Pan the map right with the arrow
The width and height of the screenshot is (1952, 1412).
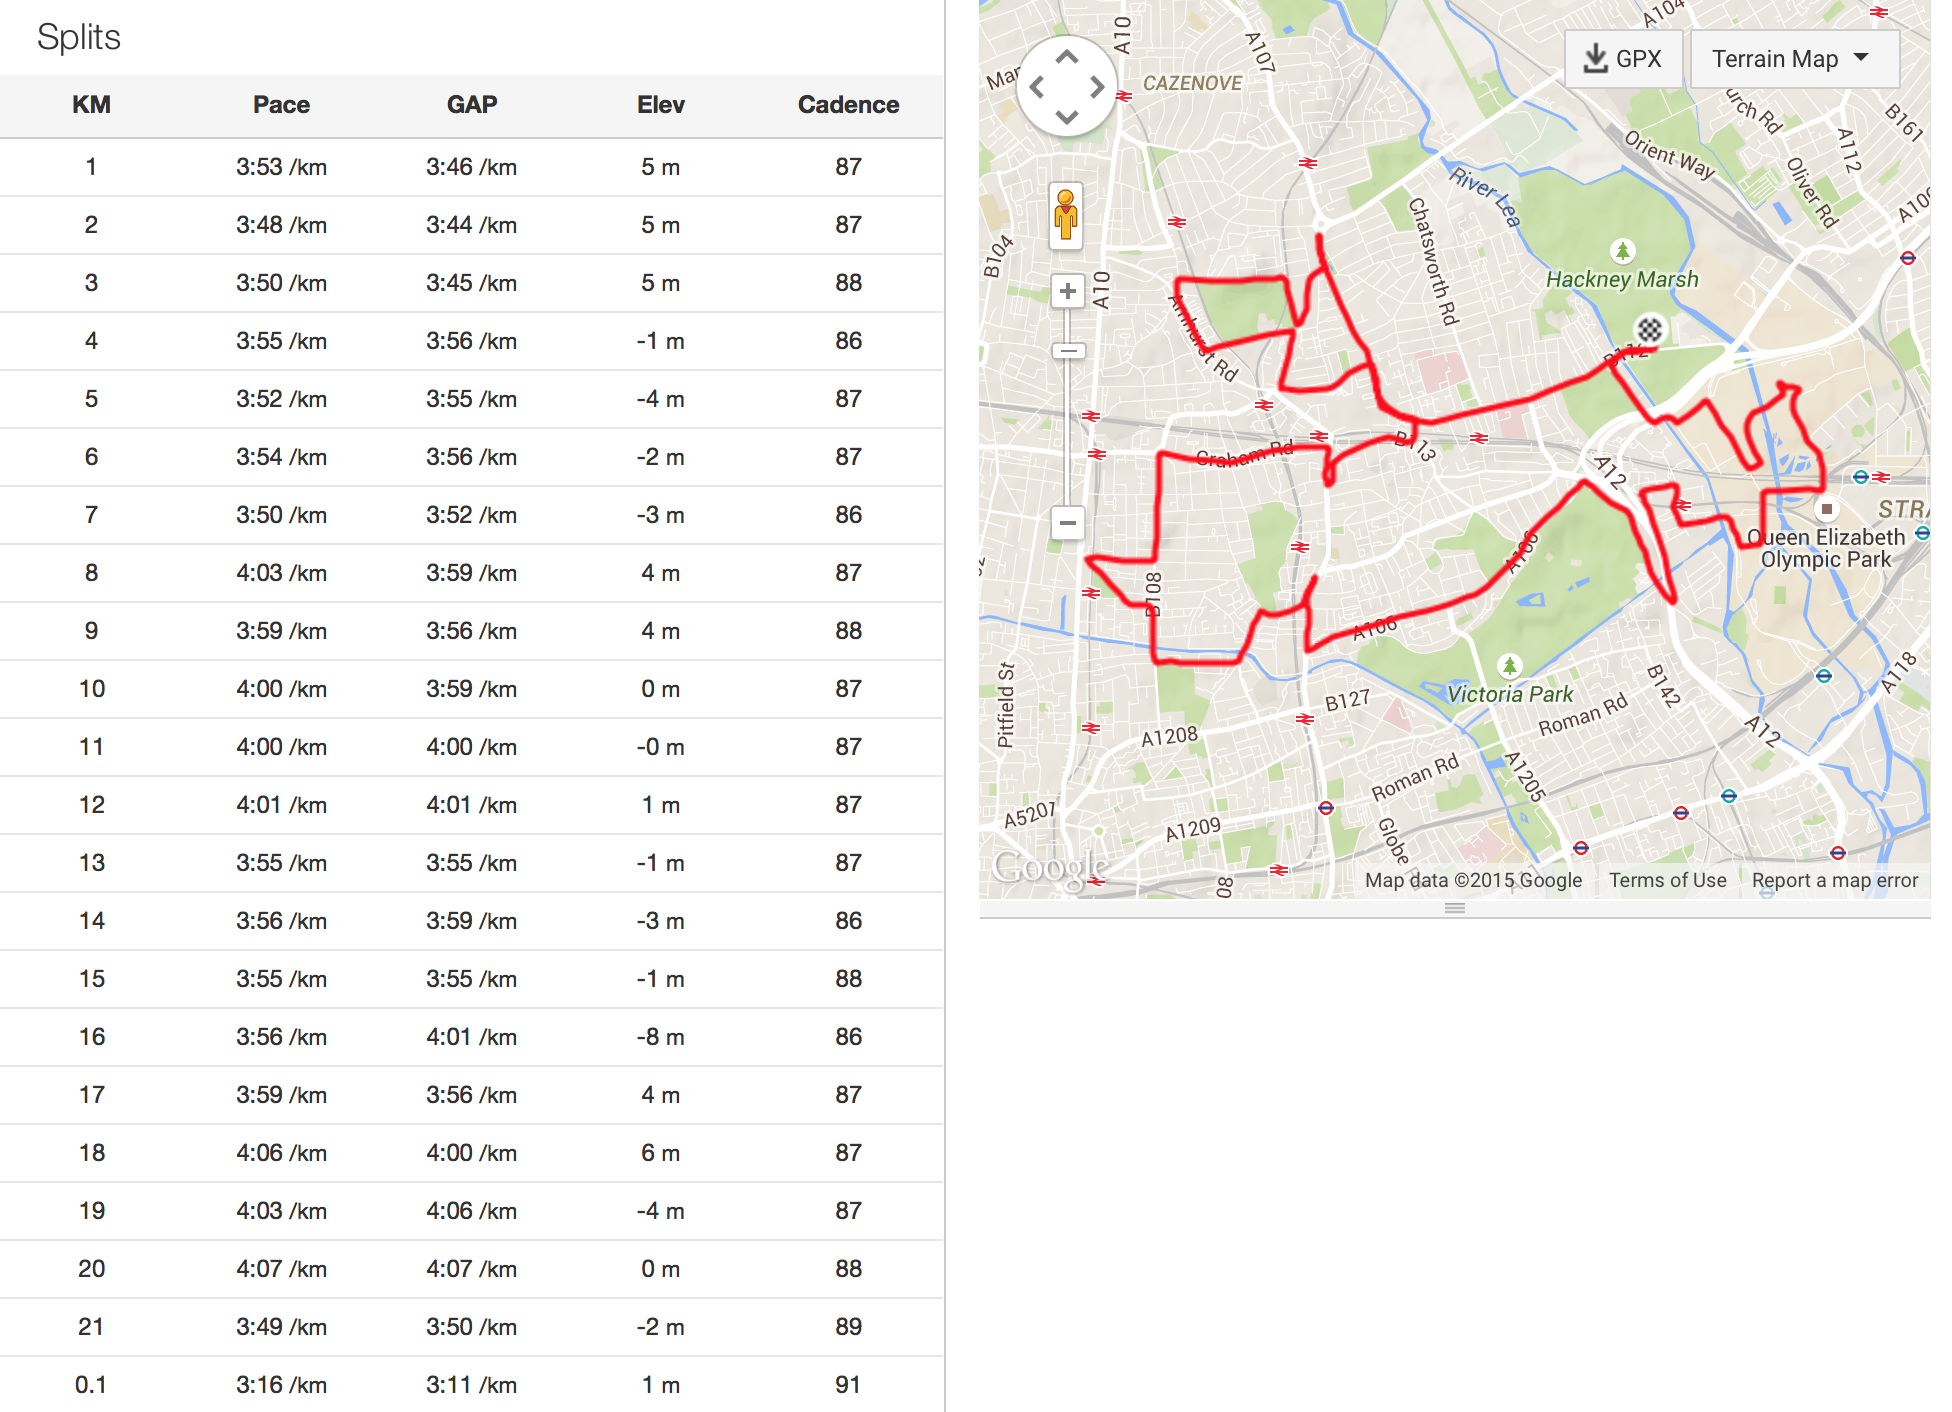click(x=1098, y=87)
